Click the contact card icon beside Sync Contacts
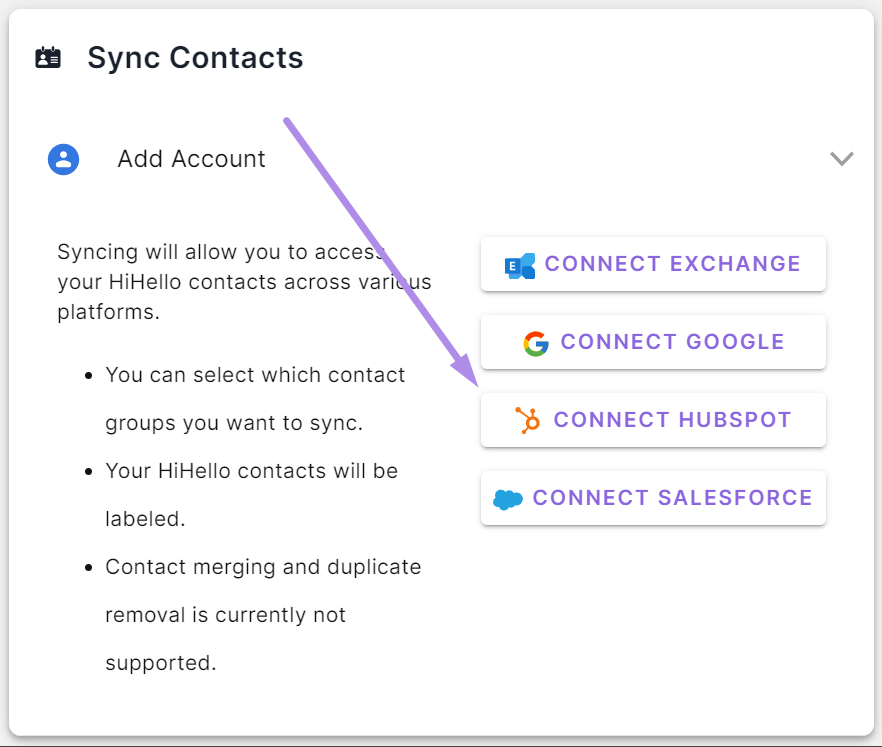The width and height of the screenshot is (882, 747). [x=48, y=57]
